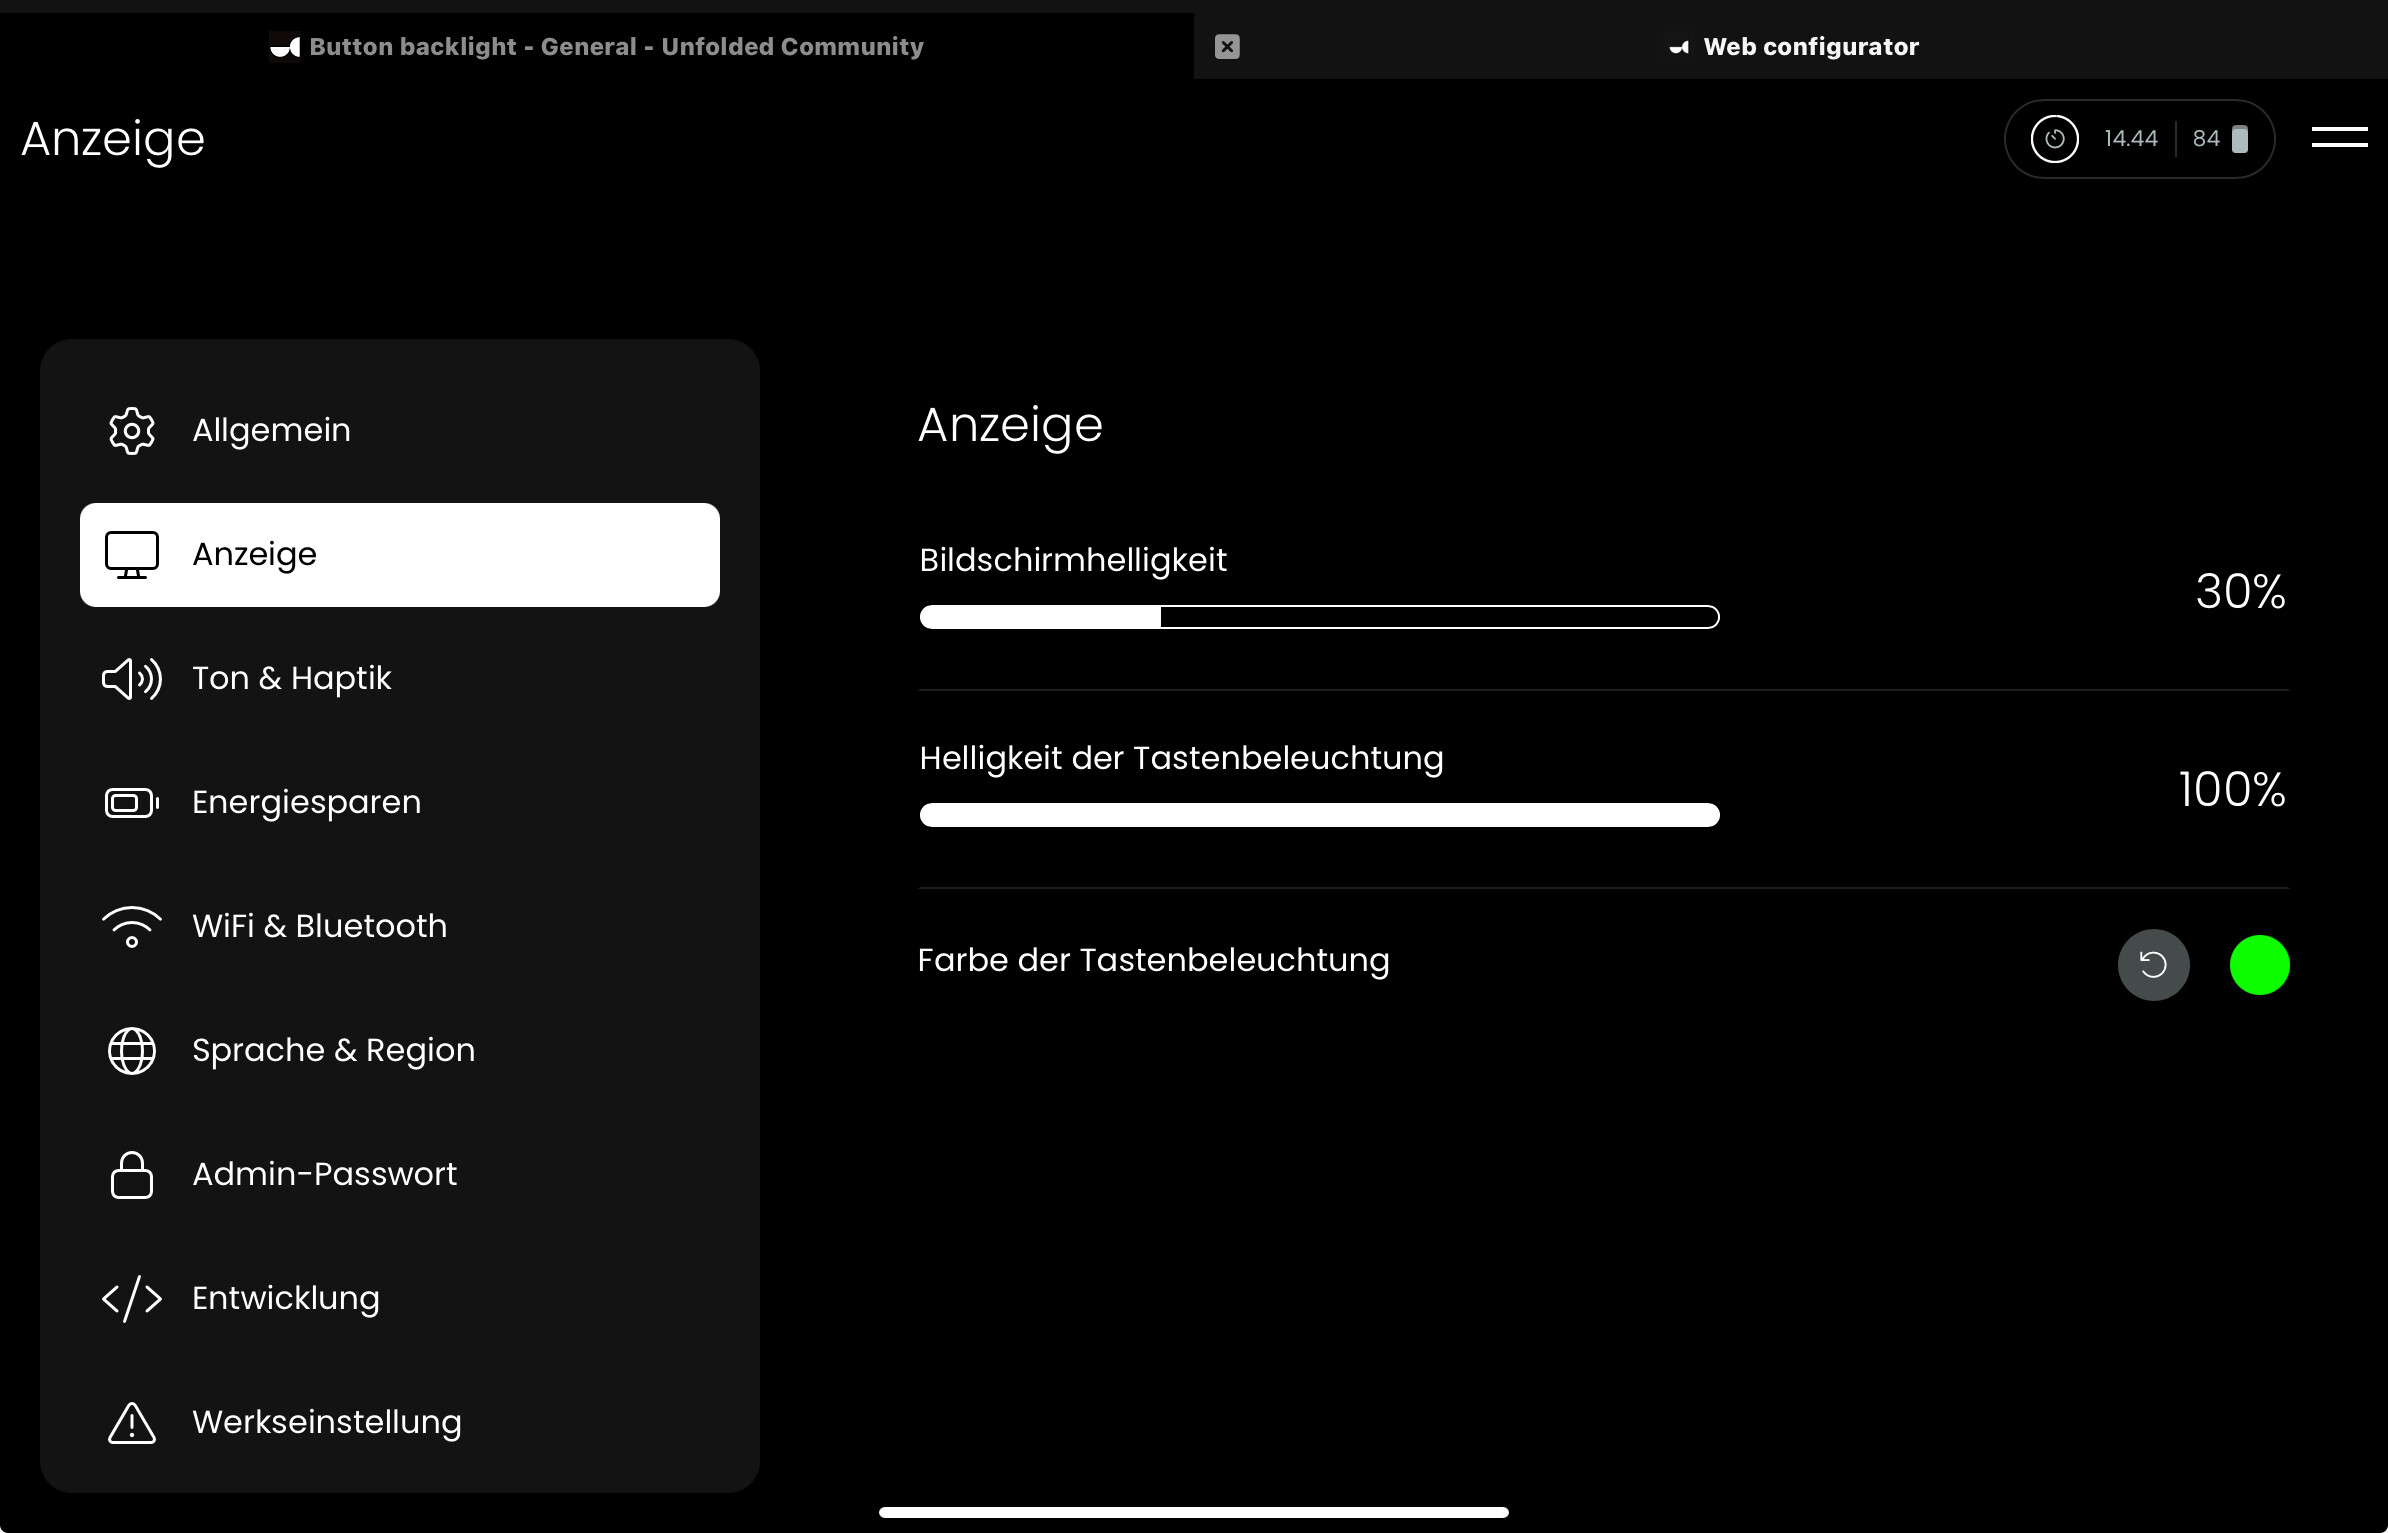Click the speaker icon for Ton & Haptik
Viewport: 2388px width, 1533px height.
[x=132, y=679]
